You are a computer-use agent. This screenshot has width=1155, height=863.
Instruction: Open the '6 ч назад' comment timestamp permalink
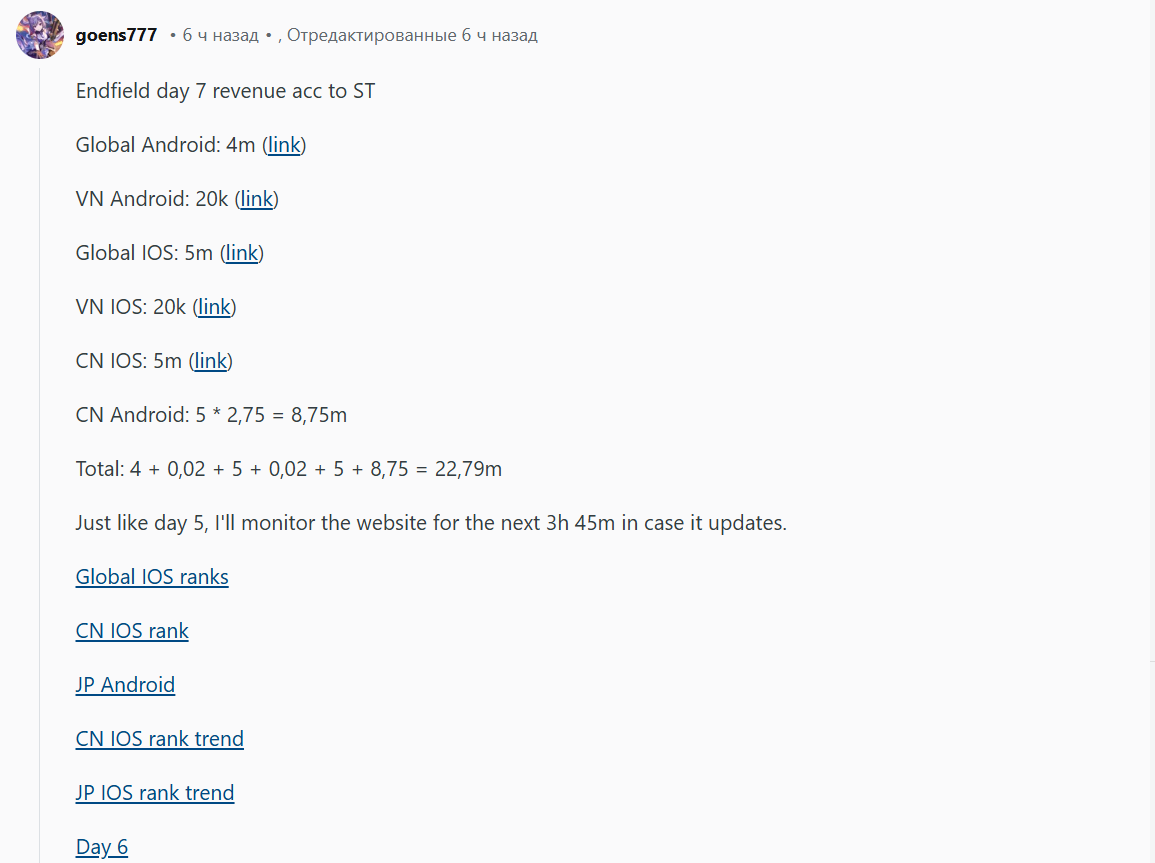220,35
